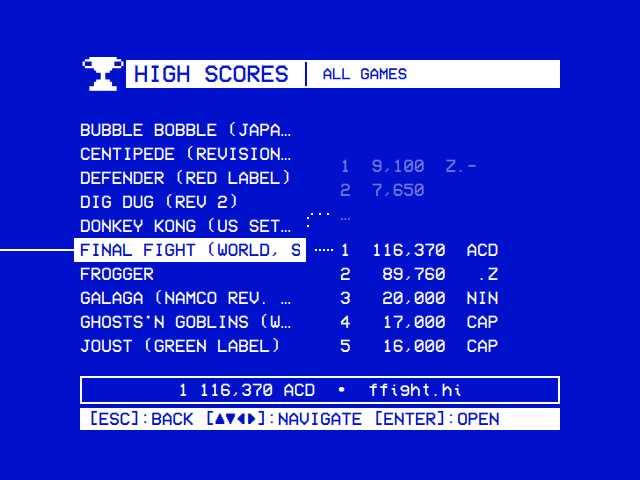Viewport: 640px width, 480px height.
Task: Click faded score 7,650 entry
Action: [x=382, y=190]
